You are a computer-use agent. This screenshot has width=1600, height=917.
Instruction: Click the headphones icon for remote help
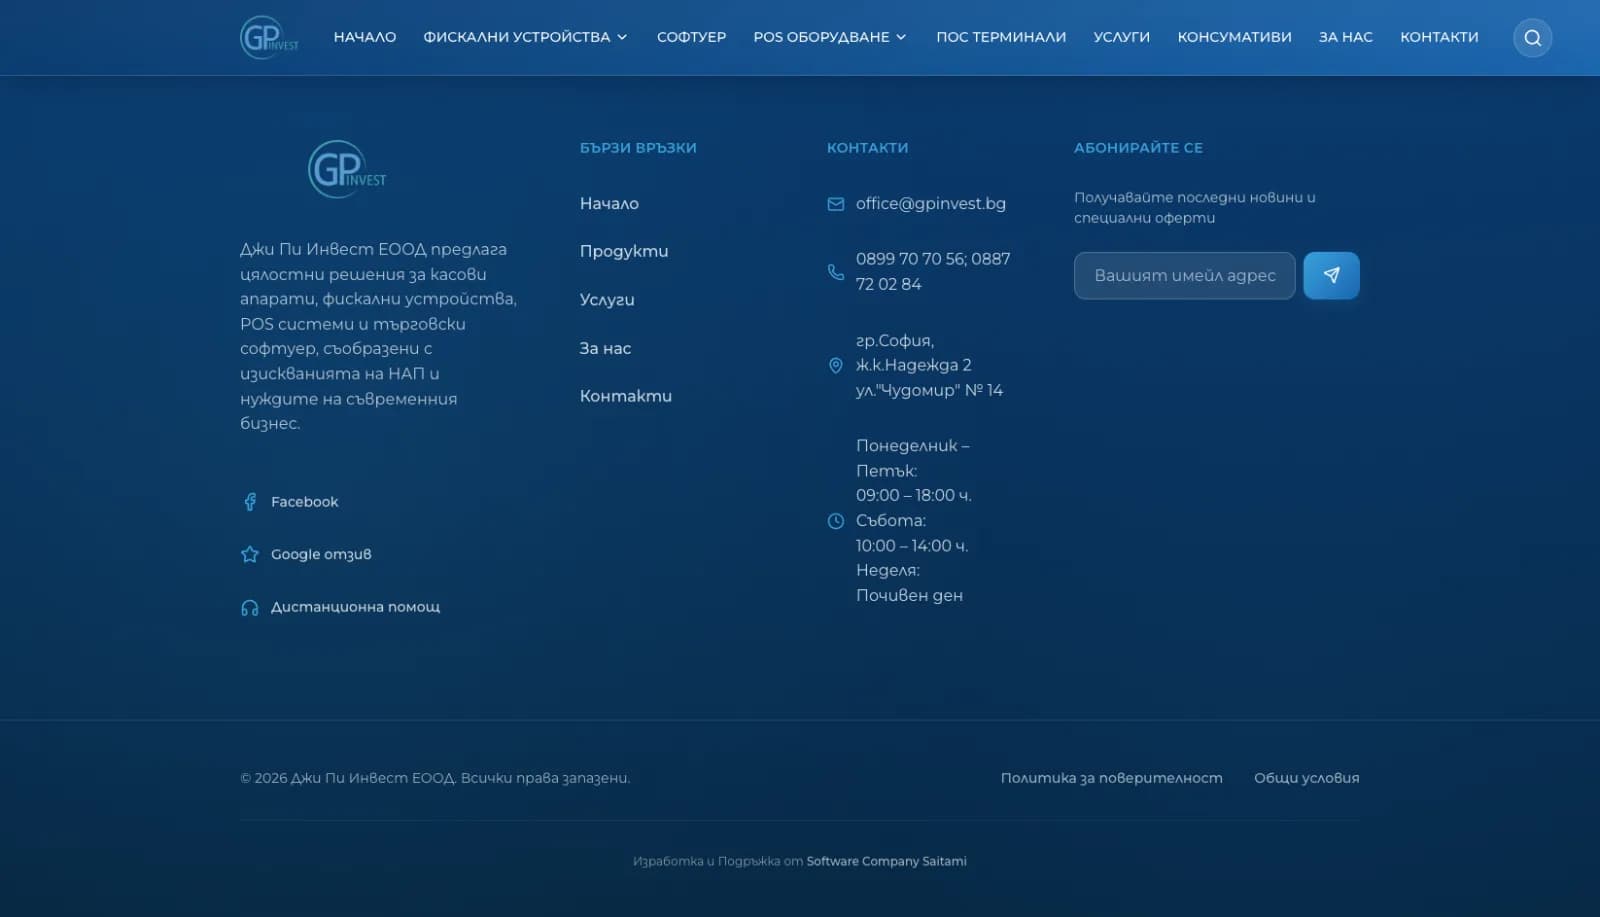250,607
